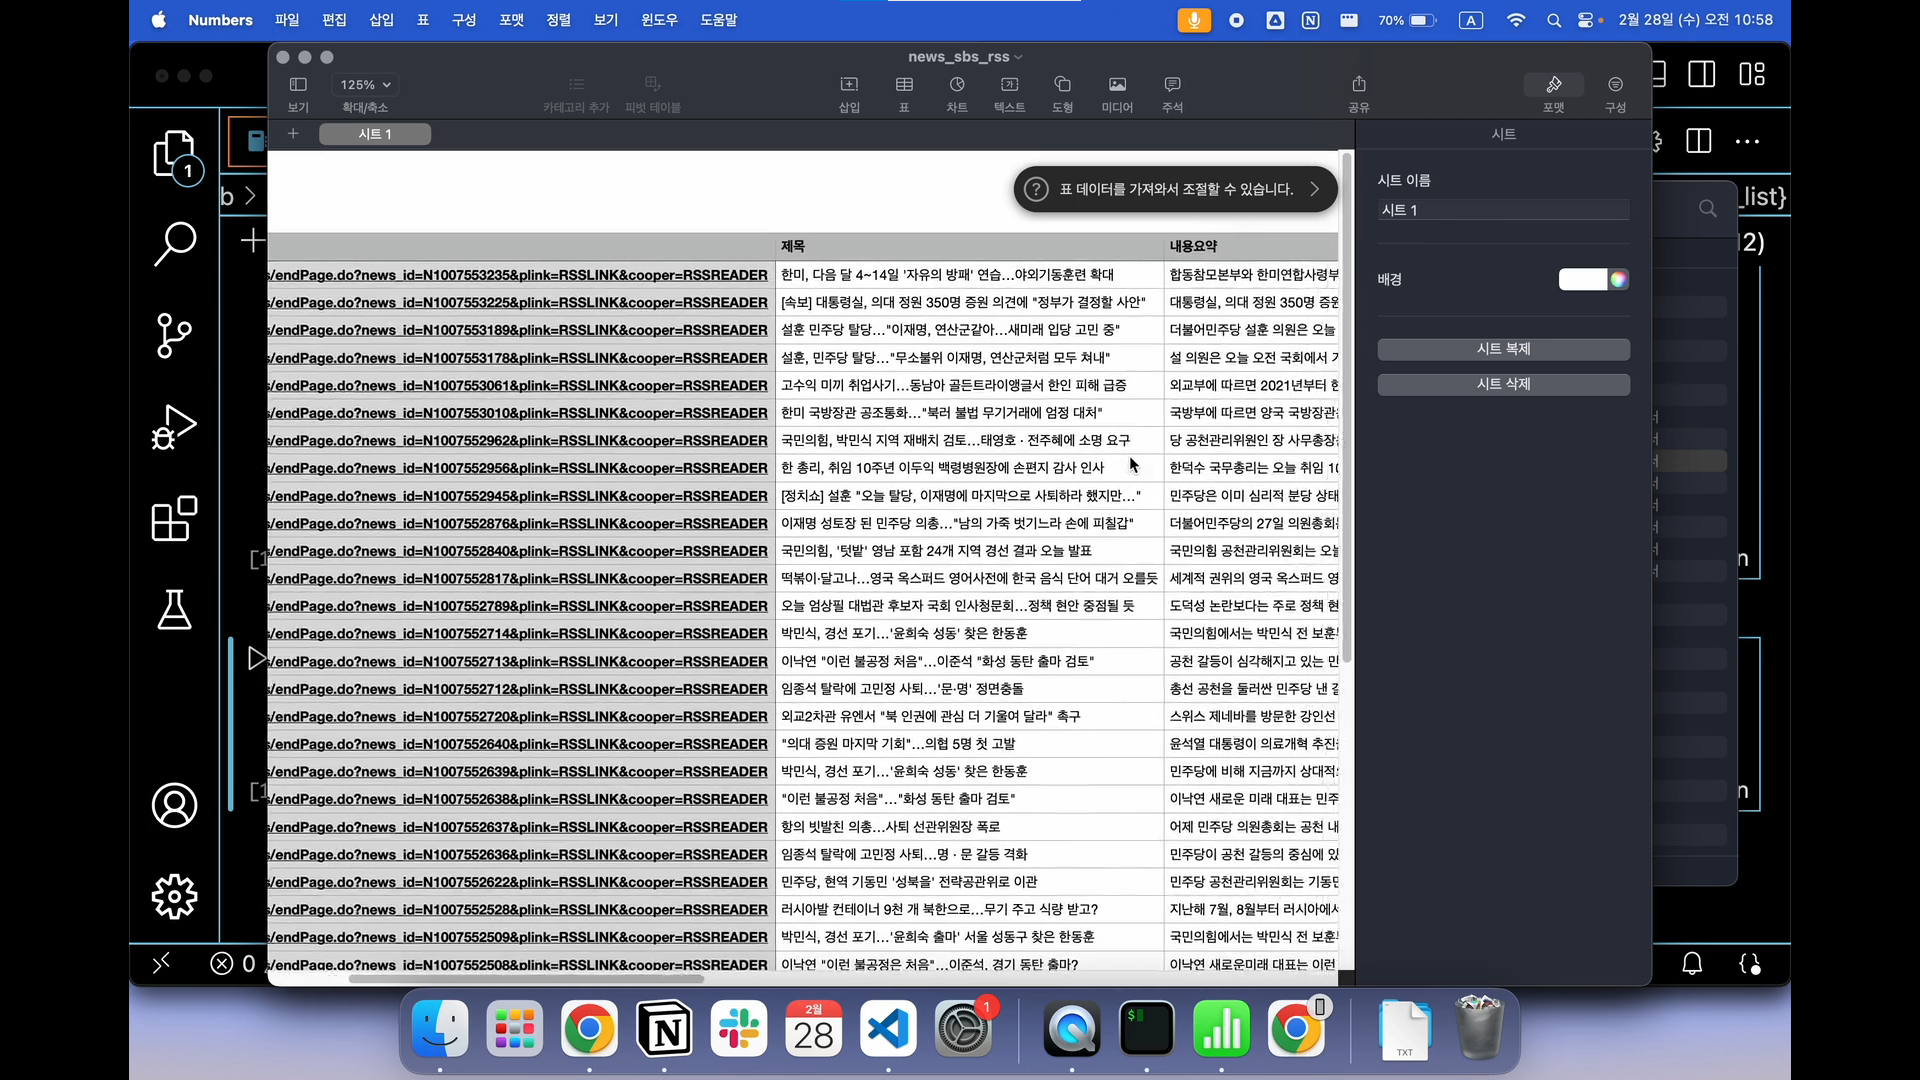
Task: Open the Media (미디어) toolbar icon
Action: point(1117,85)
